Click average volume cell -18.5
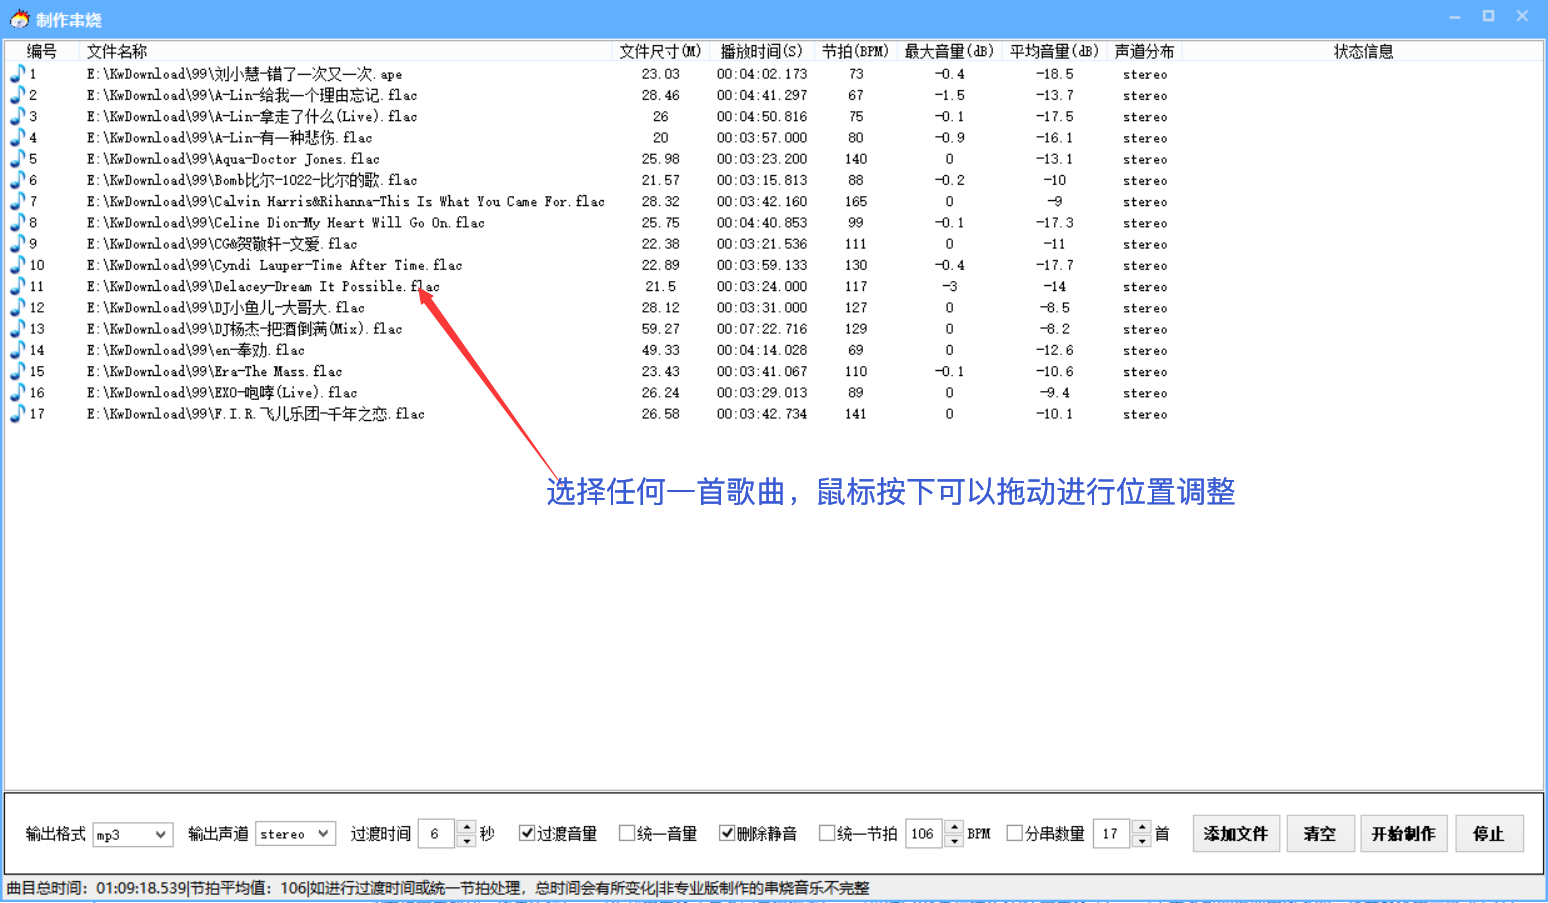Image resolution: width=1548 pixels, height=903 pixels. click(x=1054, y=74)
